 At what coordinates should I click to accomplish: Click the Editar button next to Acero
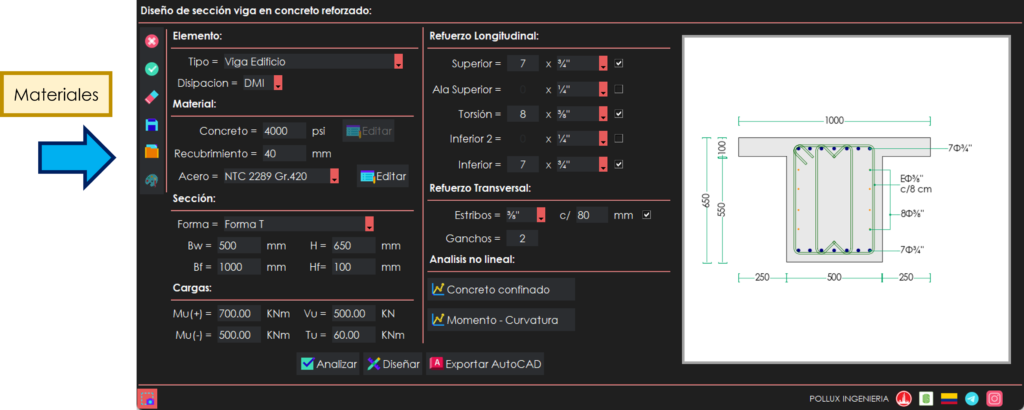click(383, 177)
